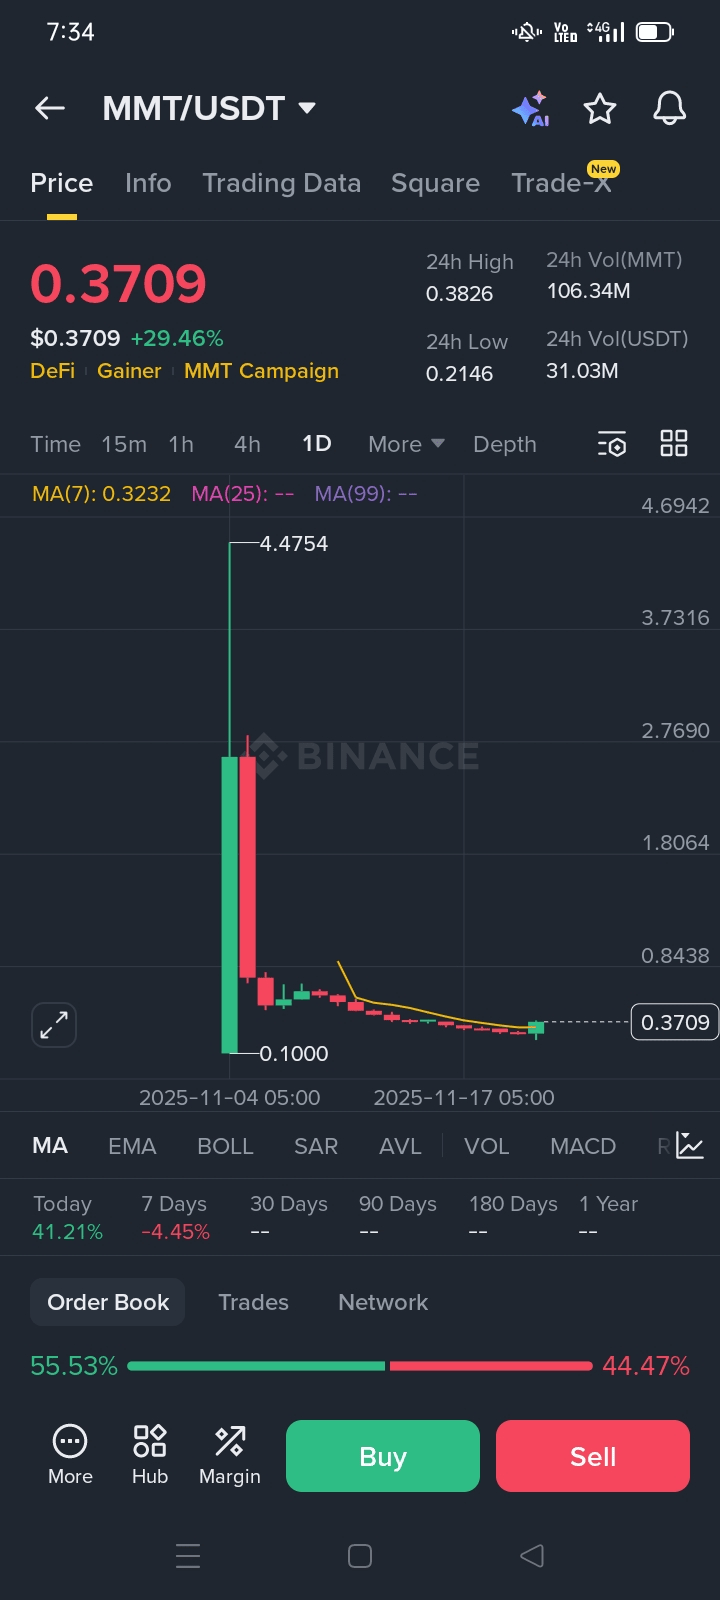720x1600 pixels.
Task: Enable the BOLL indicator
Action: pos(225,1146)
